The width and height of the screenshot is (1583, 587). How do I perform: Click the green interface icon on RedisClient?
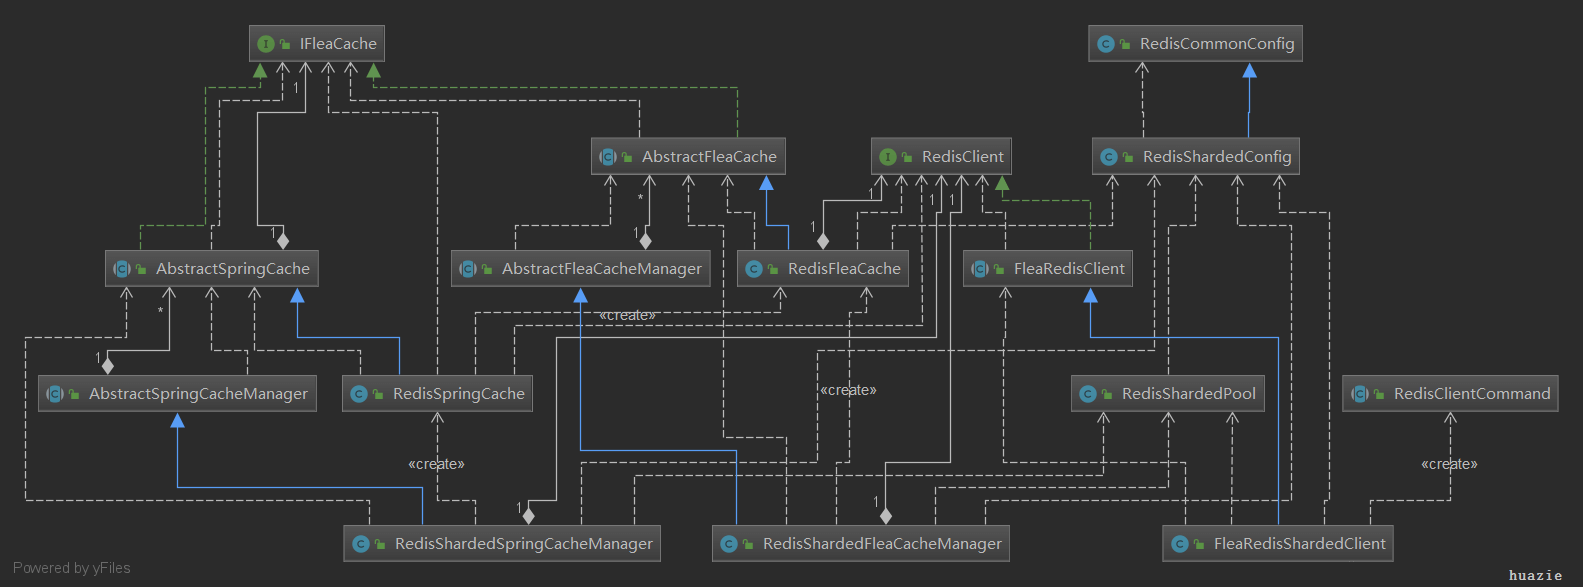pyautogui.click(x=887, y=157)
